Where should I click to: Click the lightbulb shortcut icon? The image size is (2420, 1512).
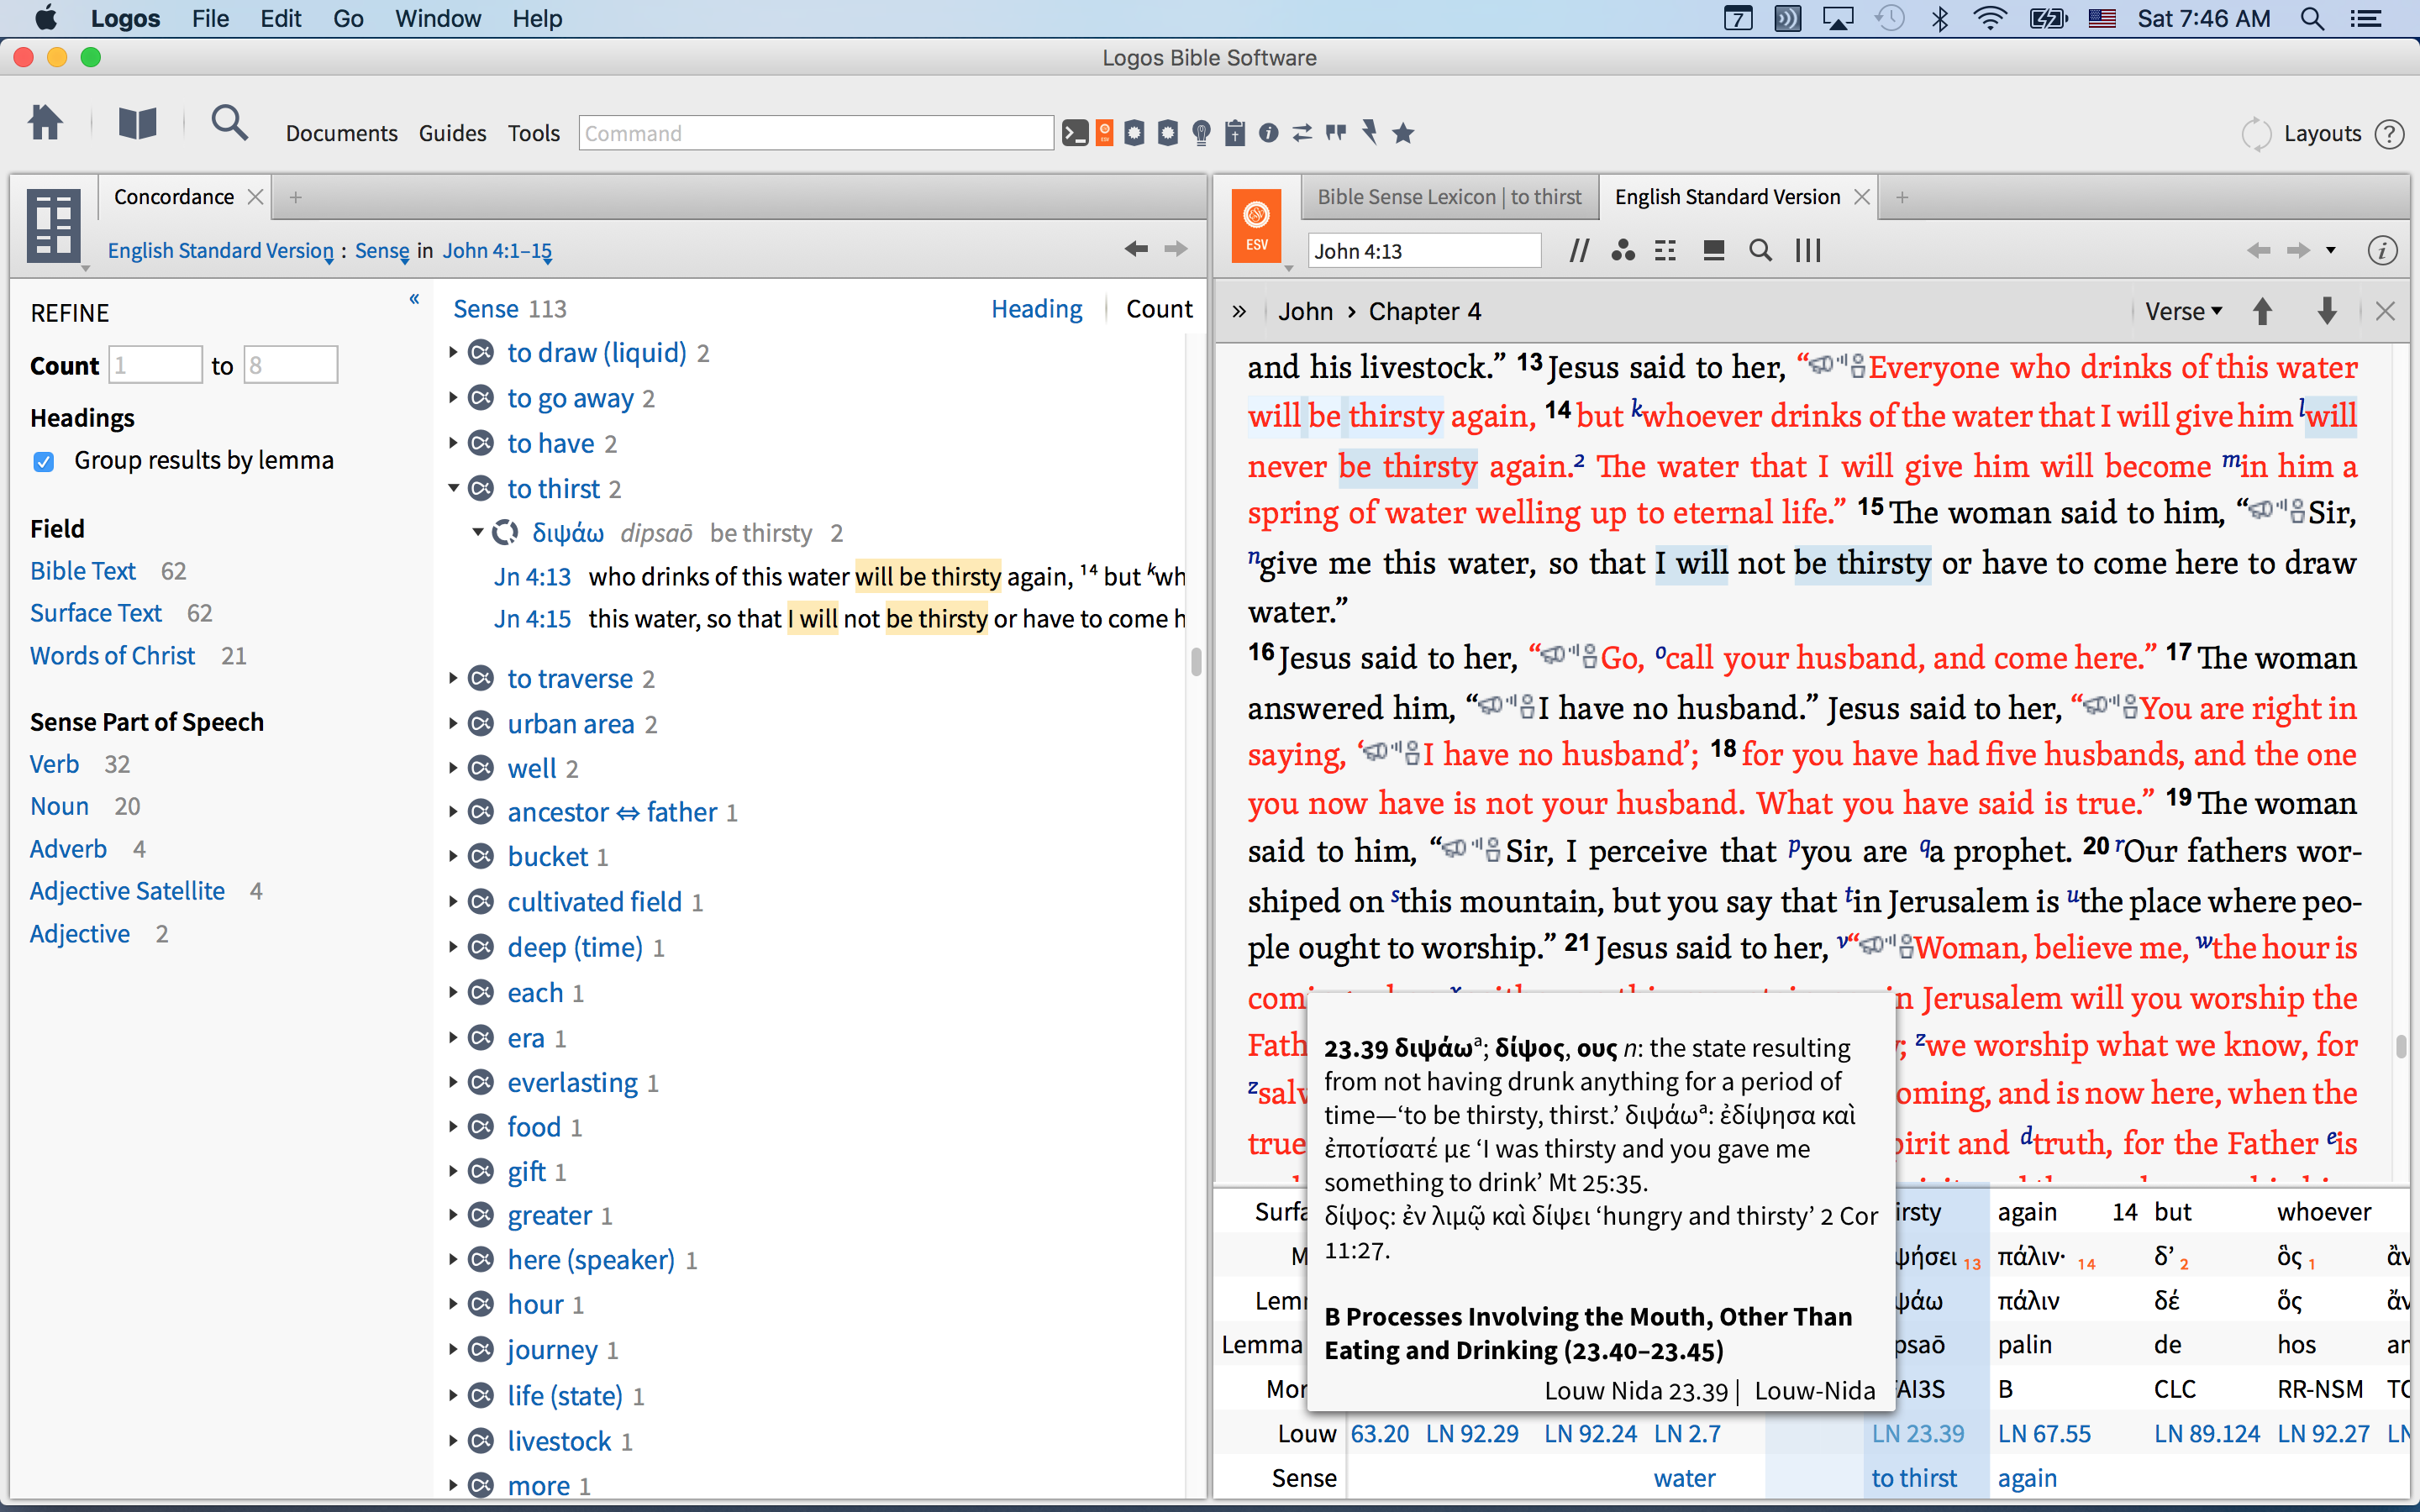pos(1202,133)
